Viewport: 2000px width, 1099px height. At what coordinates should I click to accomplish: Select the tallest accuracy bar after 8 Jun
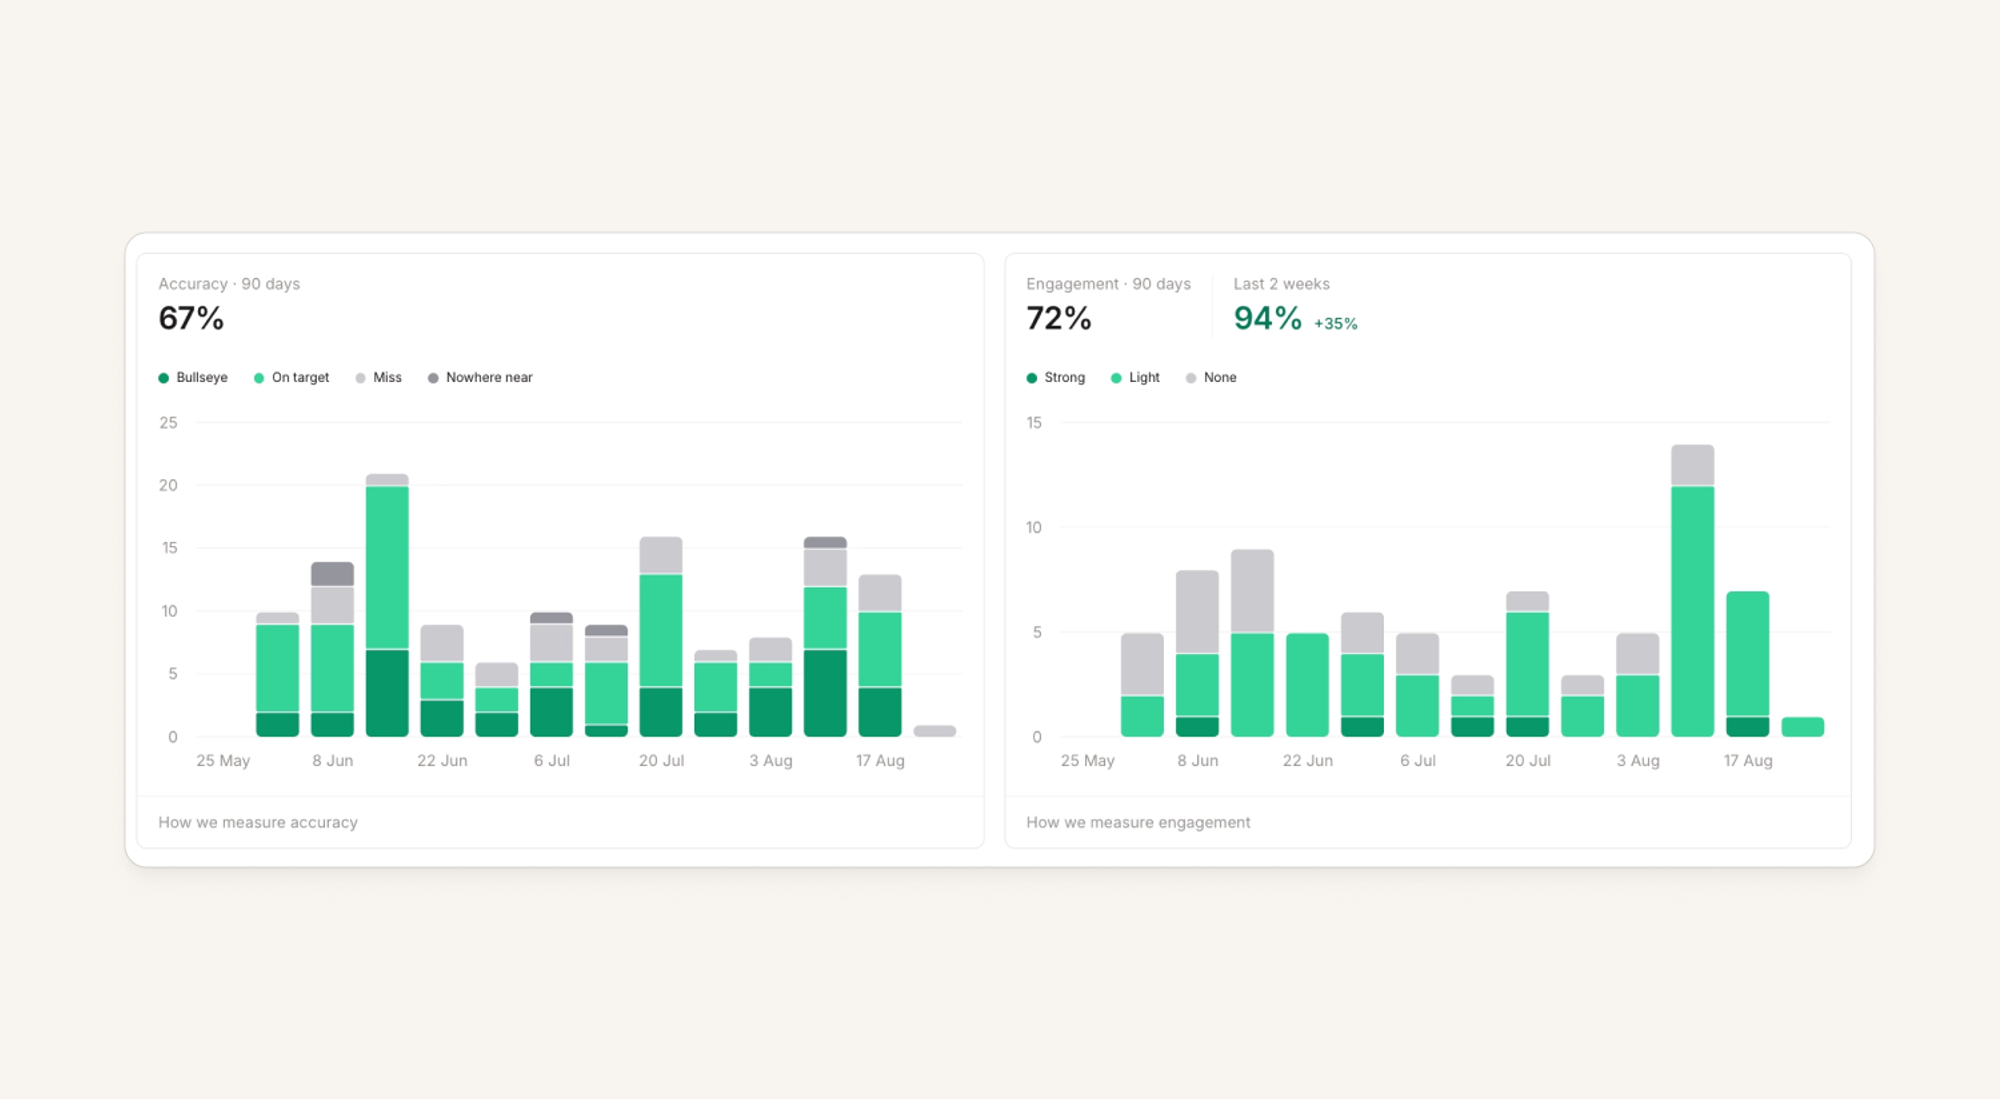click(387, 605)
